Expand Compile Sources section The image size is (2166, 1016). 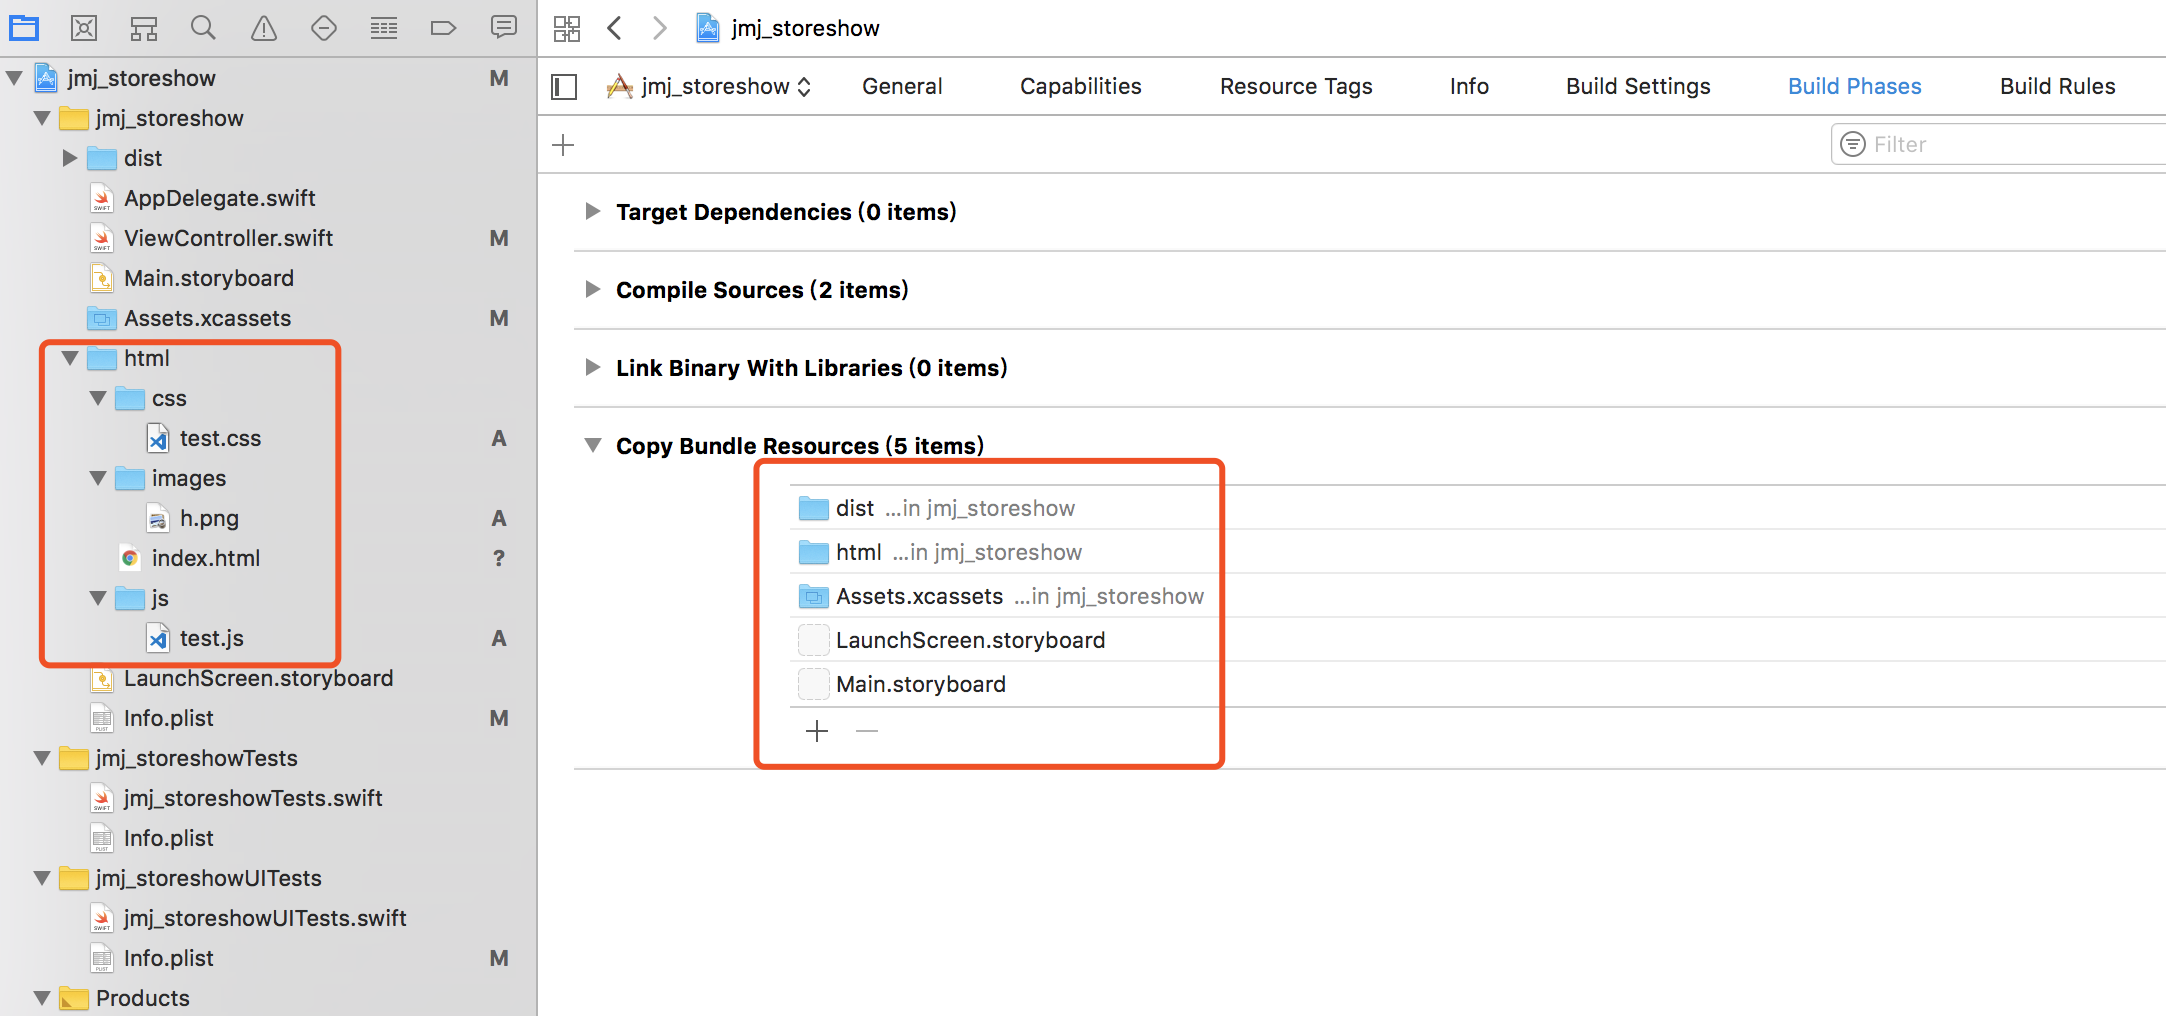(593, 289)
